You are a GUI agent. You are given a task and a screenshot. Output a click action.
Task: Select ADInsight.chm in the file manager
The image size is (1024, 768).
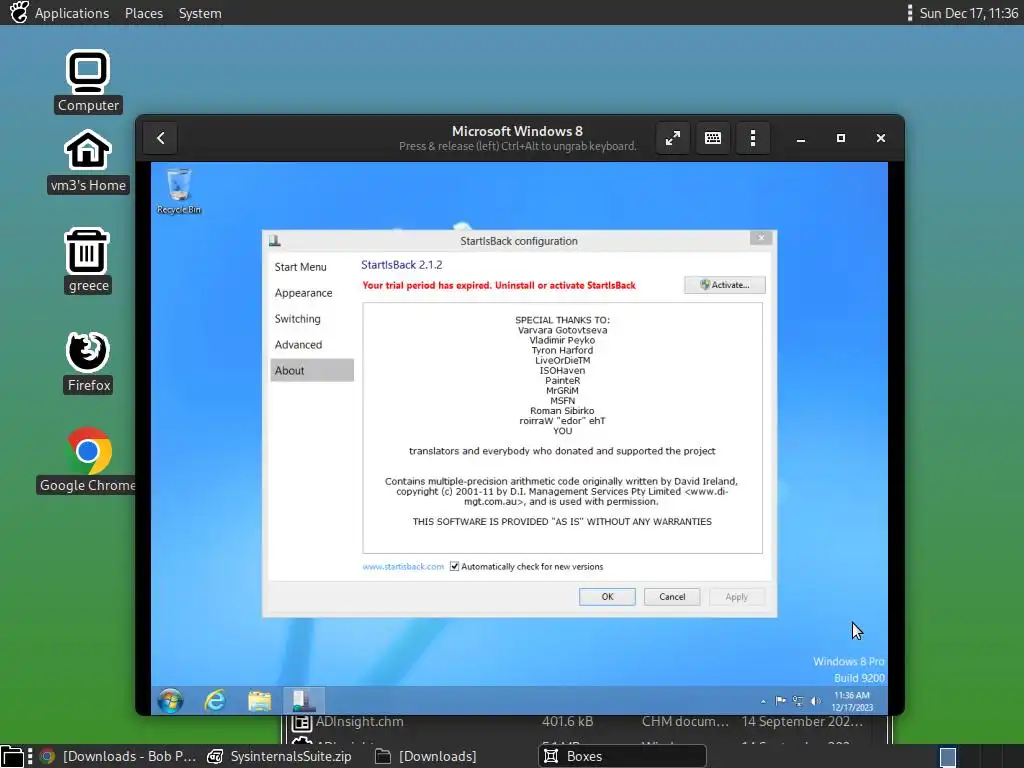(x=359, y=722)
